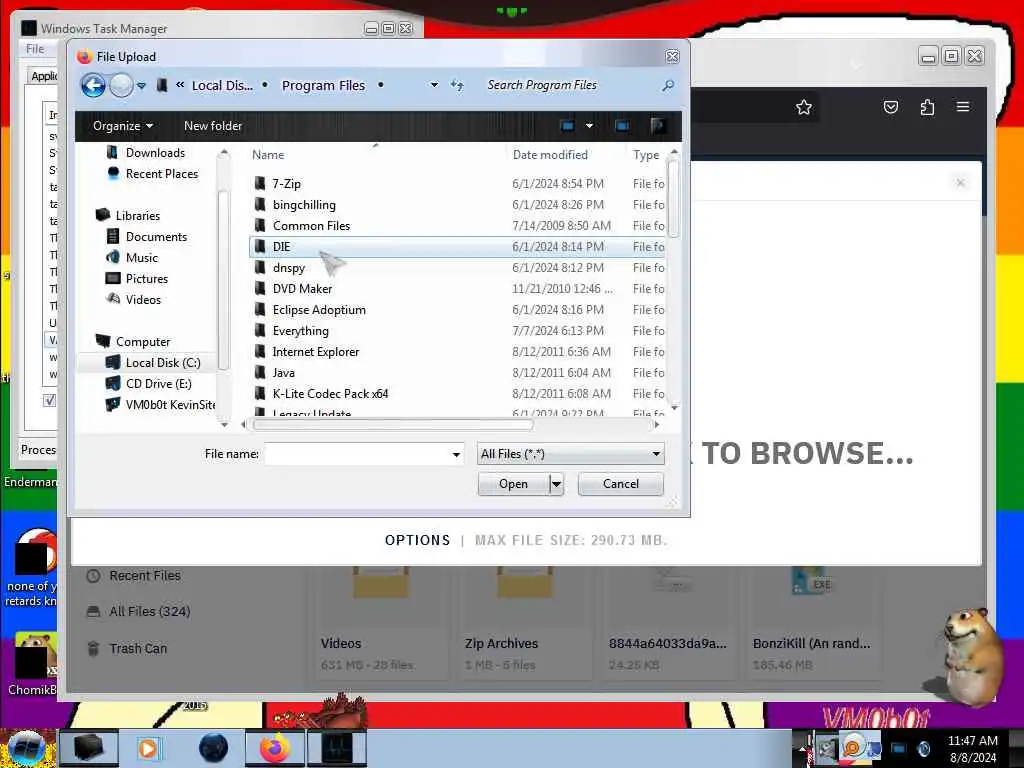Screen dimensions: 1024x768
Task: Select Local Disk (C:) in navigation pane
Action: pyautogui.click(x=163, y=362)
